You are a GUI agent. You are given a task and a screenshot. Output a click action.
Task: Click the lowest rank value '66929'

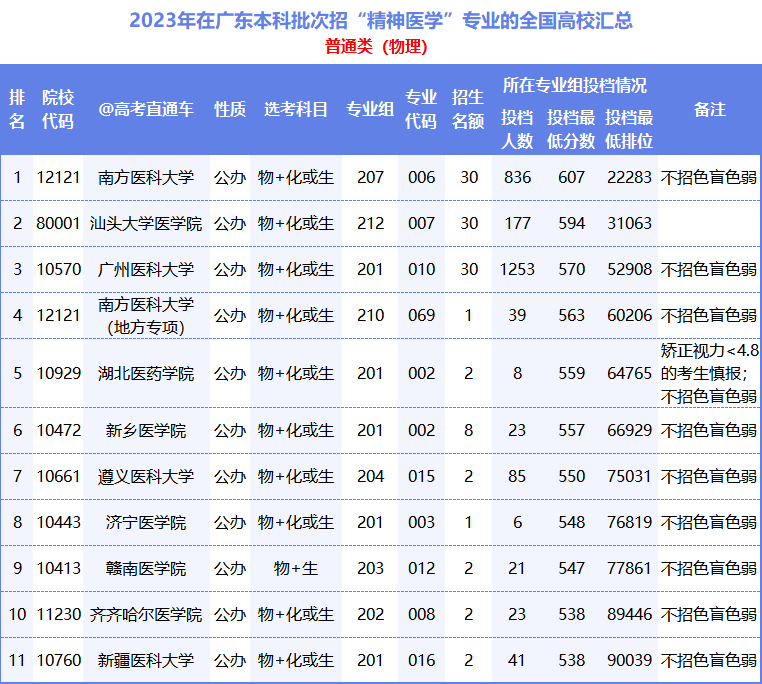629,430
